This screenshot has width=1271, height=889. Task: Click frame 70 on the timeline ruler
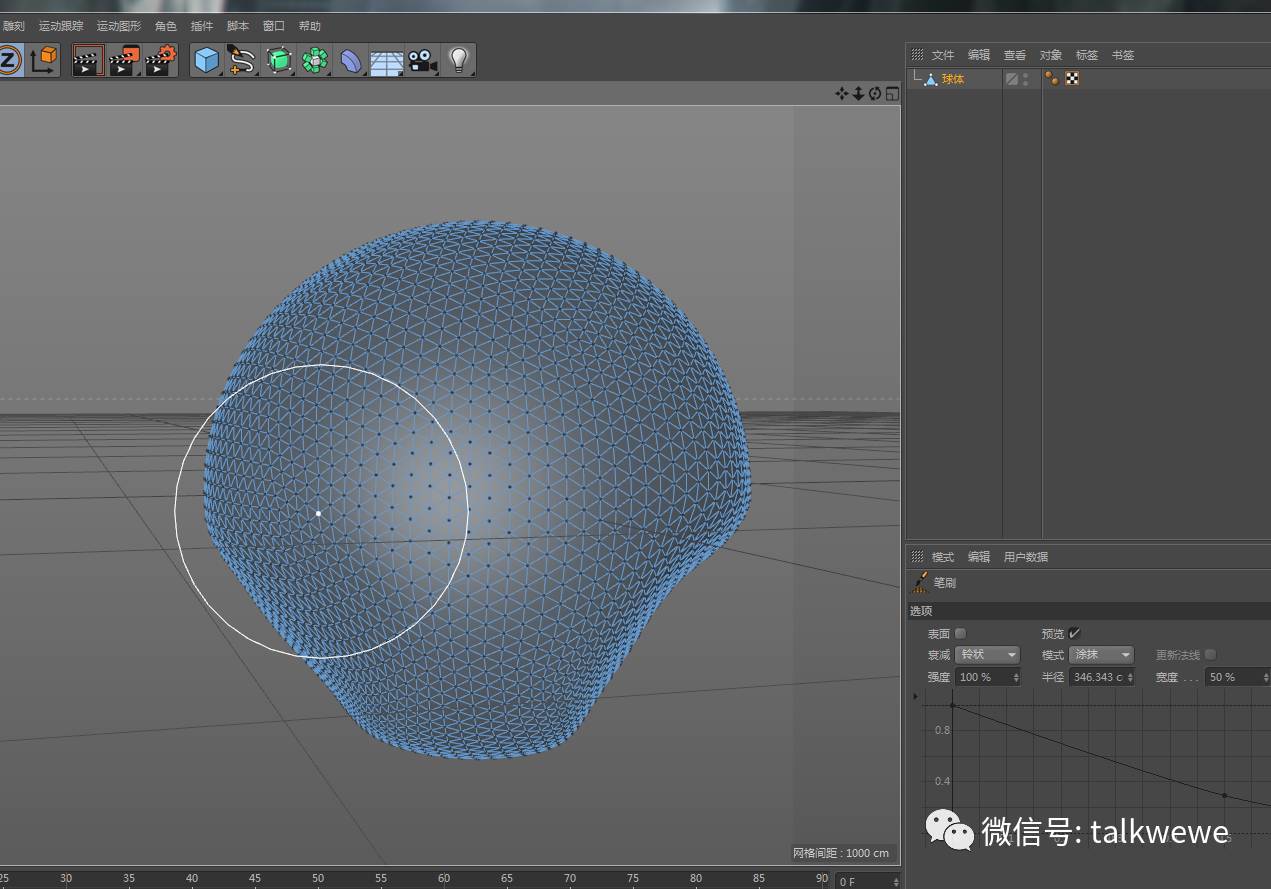click(x=570, y=878)
